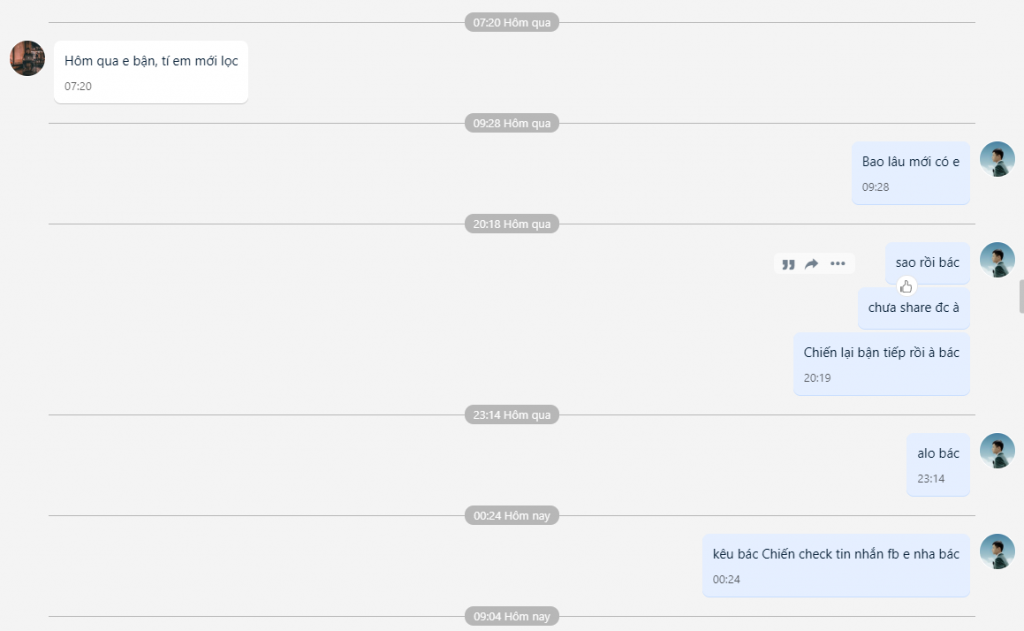
Task: Click the "chưa share đc à" message bubble
Action: point(913,307)
